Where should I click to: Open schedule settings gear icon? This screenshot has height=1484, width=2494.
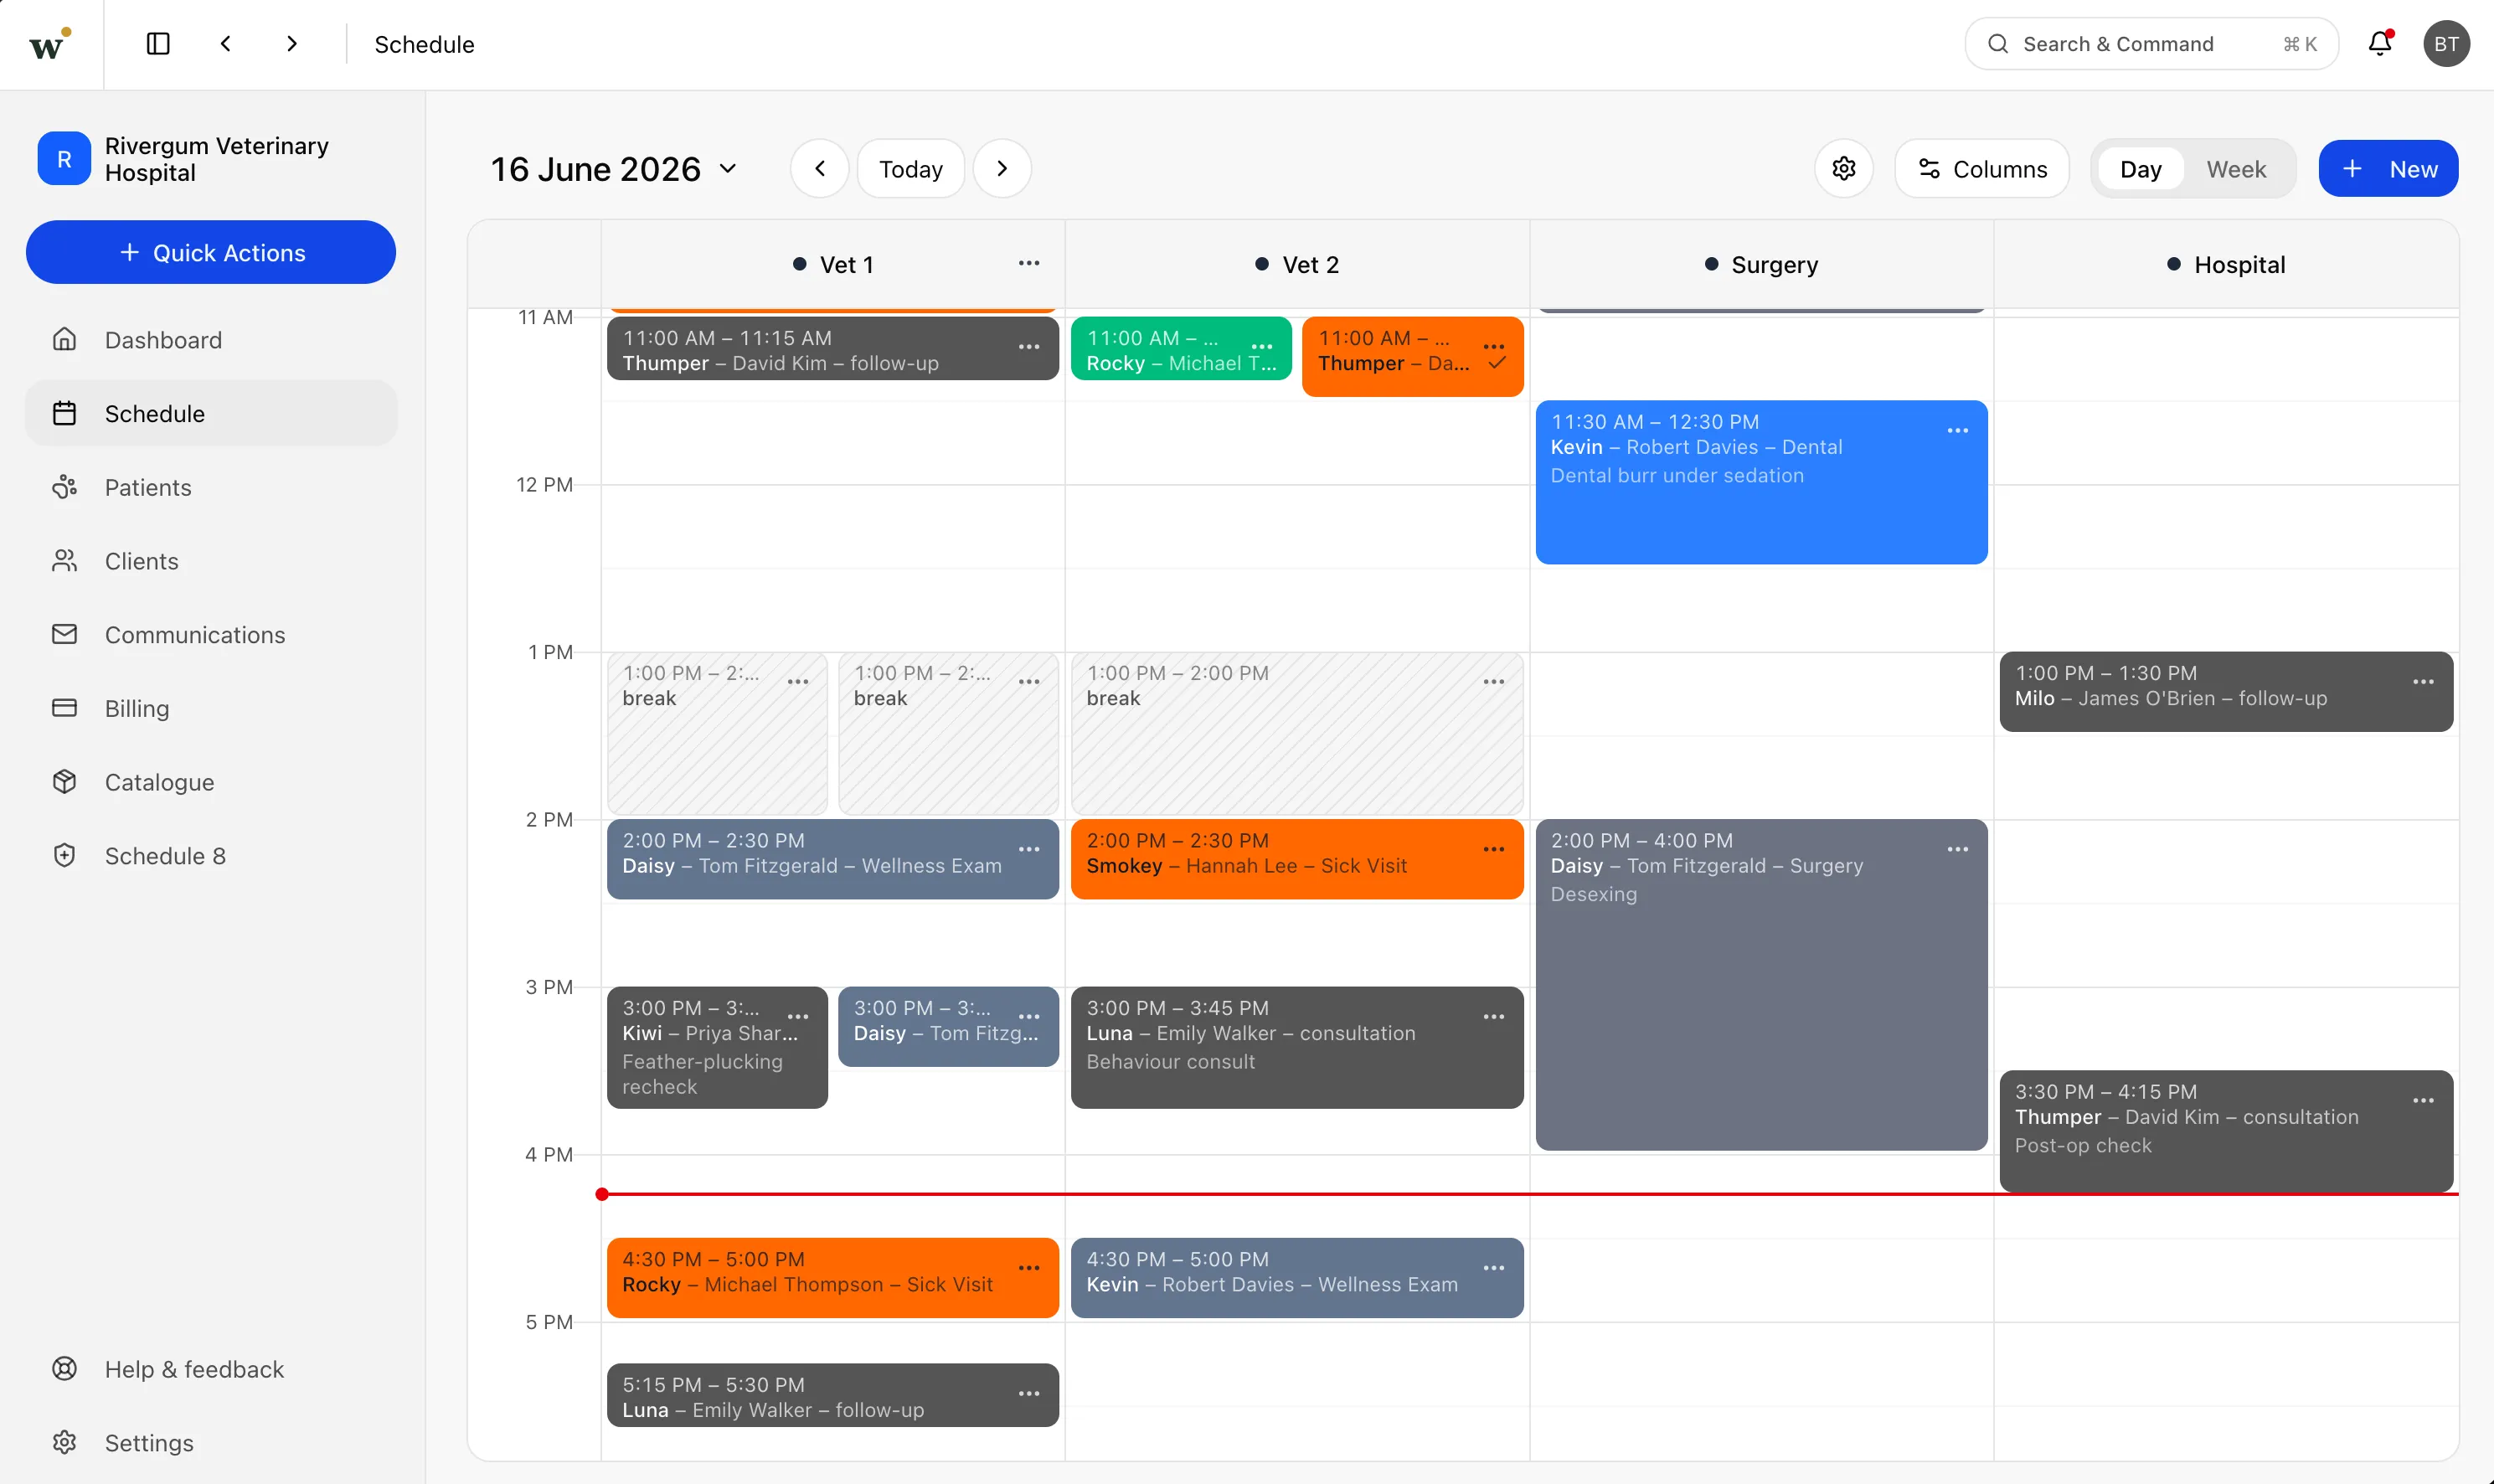(x=1844, y=169)
